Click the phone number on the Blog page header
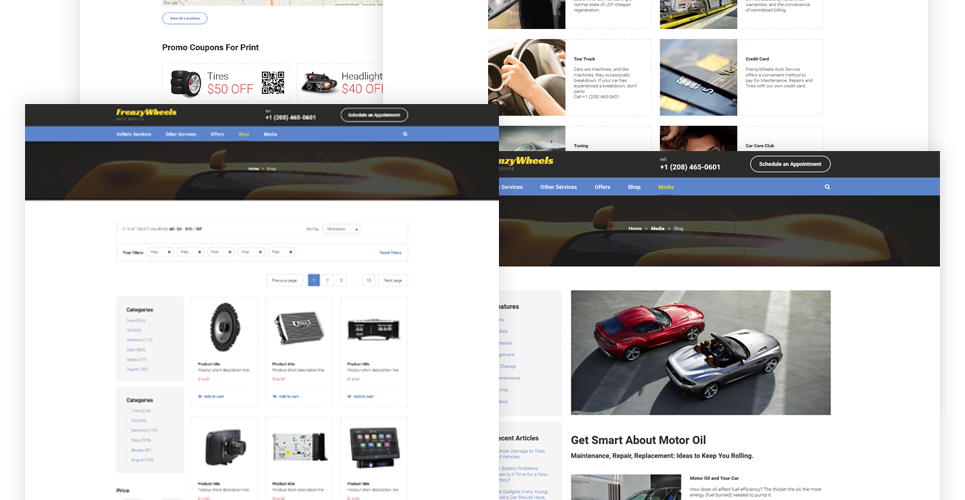Image resolution: width=965 pixels, height=500 pixels. click(690, 167)
